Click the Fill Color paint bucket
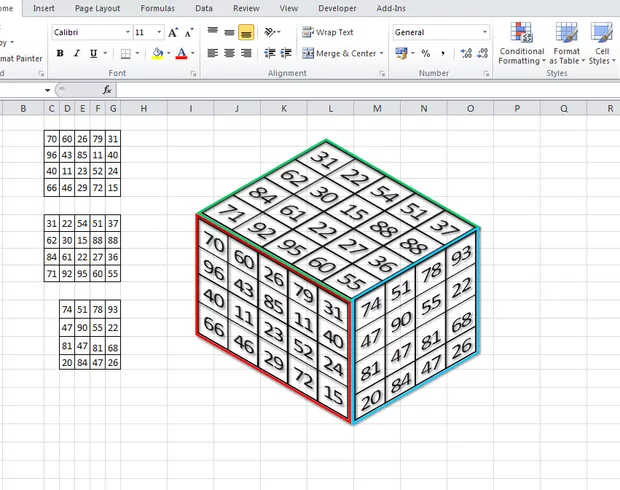This screenshot has width=620, height=490. (157, 53)
